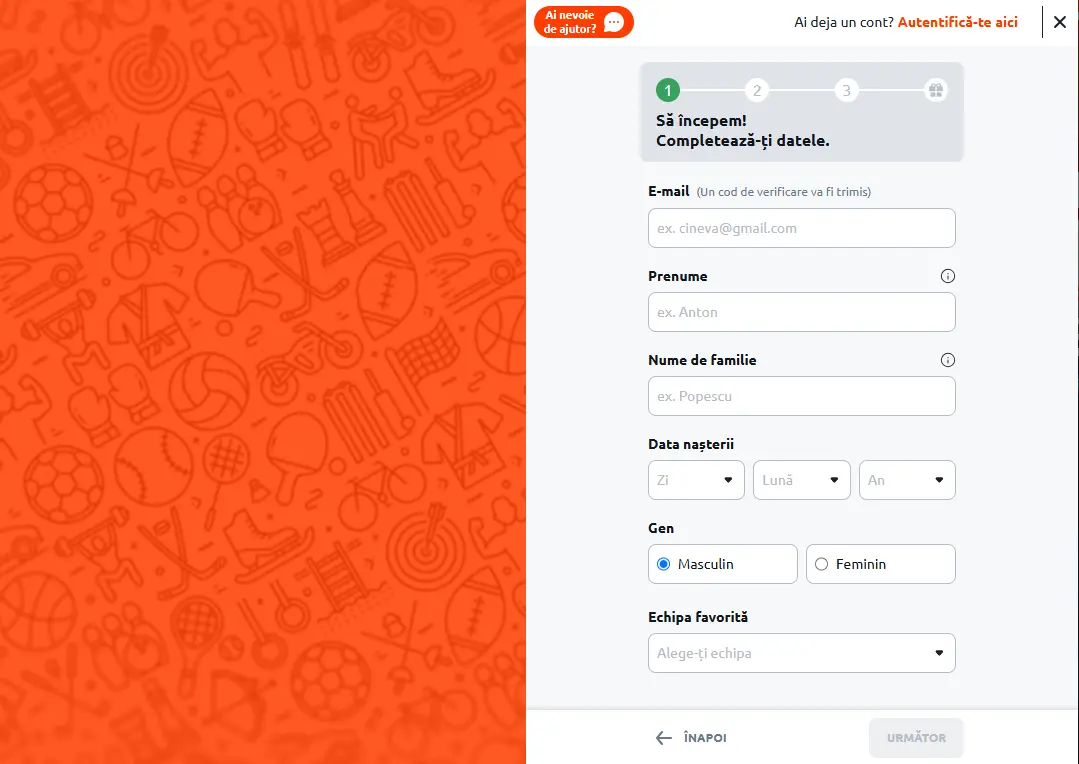Viewport: 1079px width, 764px height.
Task: Click step 1 green circle indicator
Action: point(668,91)
